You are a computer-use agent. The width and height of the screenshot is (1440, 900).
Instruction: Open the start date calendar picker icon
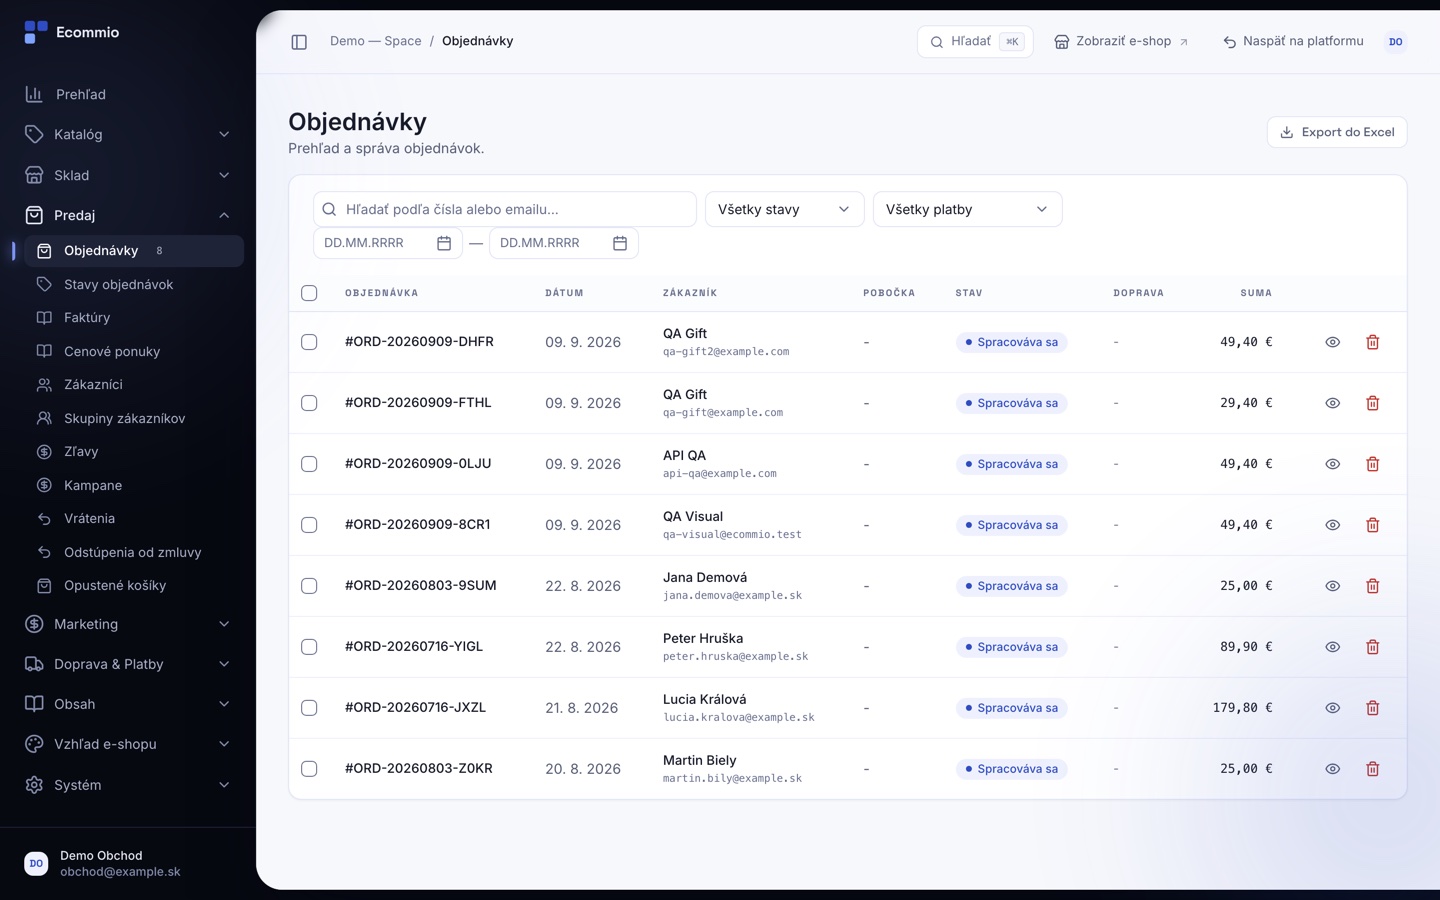coord(444,243)
